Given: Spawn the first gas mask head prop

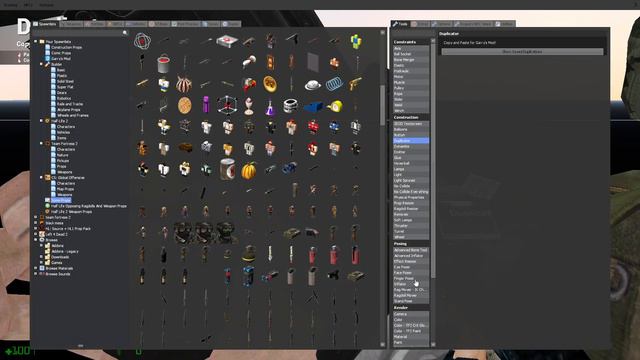Looking at the screenshot, I should point(184,233).
